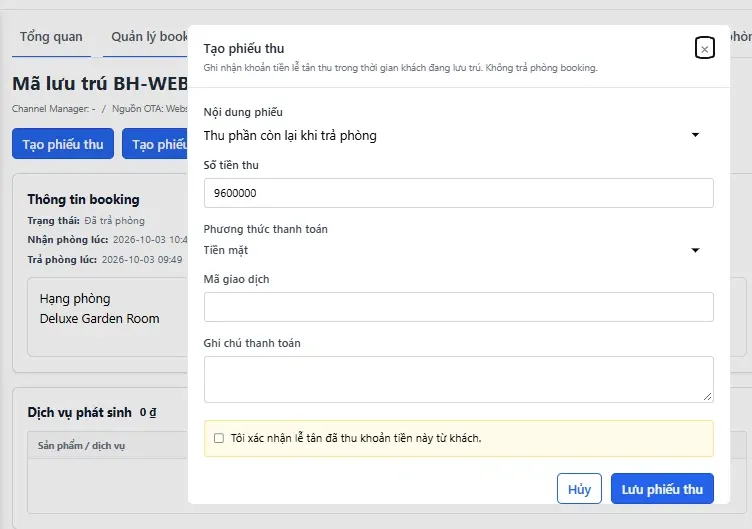Image resolution: width=752 pixels, height=529 pixels.
Task: Click the Mã lưu trú booking code title
Action: point(100,84)
